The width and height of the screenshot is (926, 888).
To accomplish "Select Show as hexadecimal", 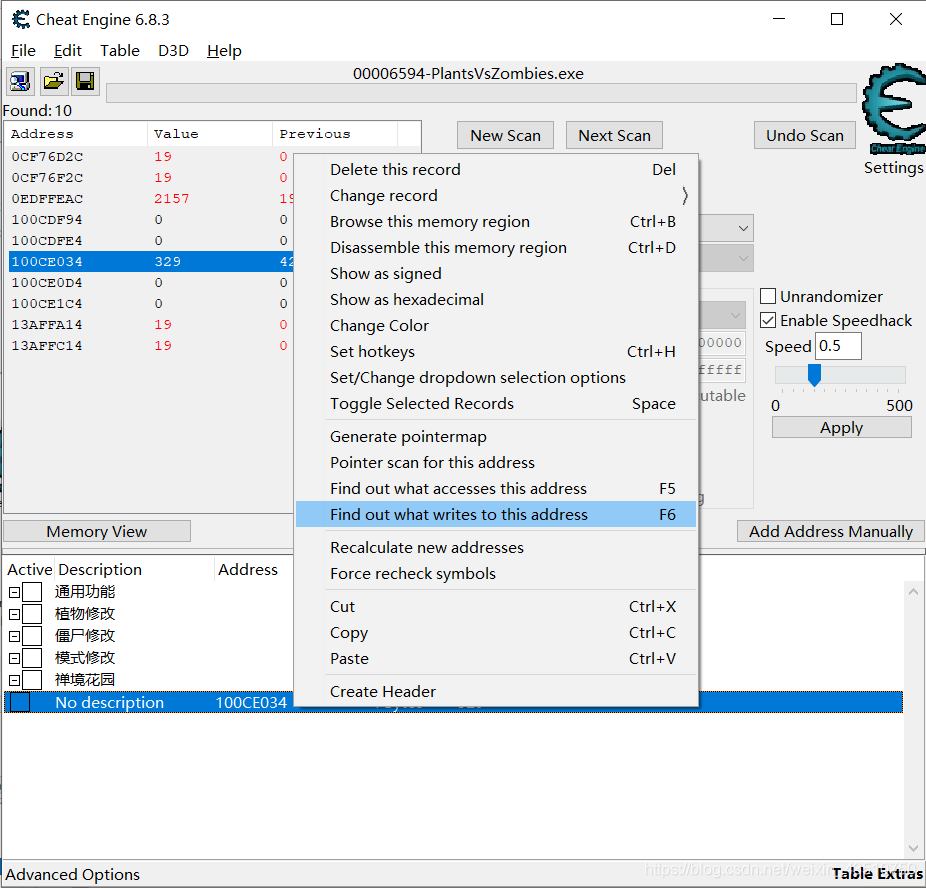I will coord(496,299).
